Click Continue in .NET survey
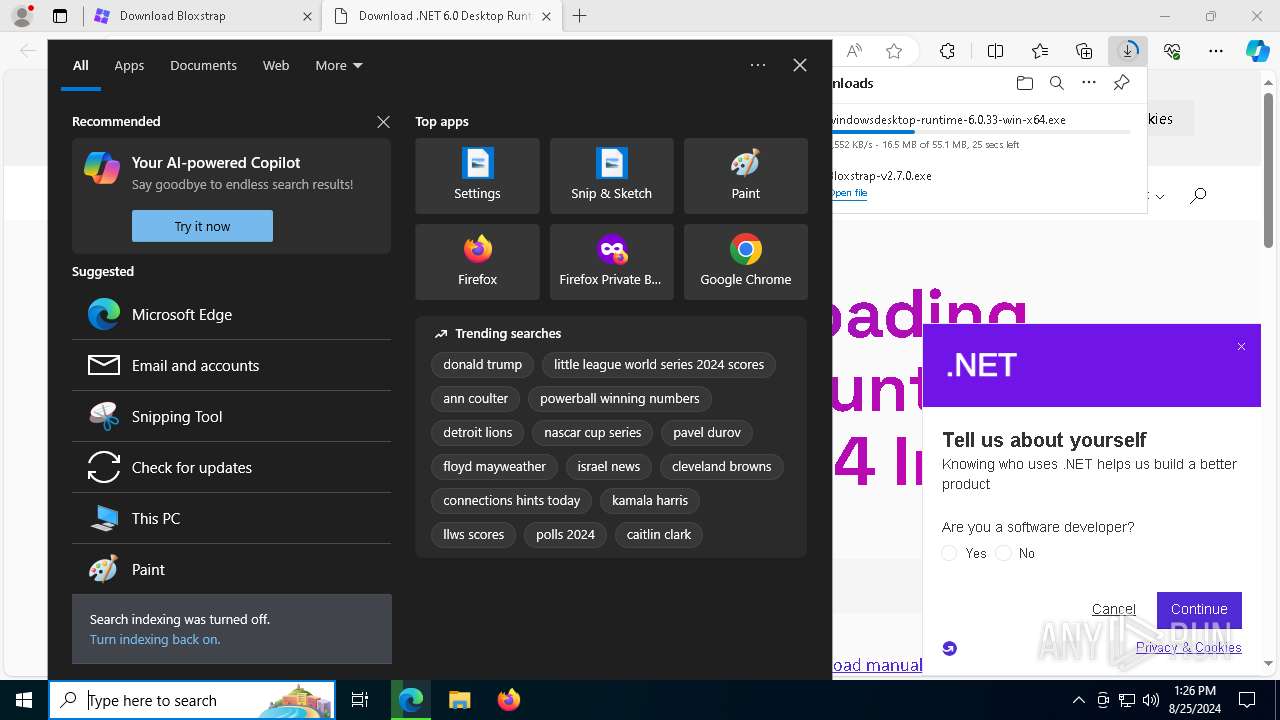Viewport: 1280px width, 720px height. [1199, 609]
